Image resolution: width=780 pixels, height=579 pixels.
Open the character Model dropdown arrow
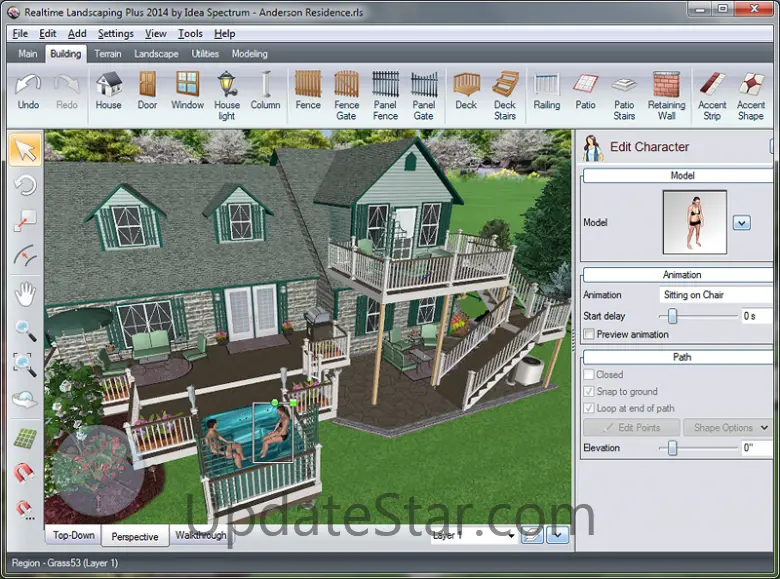(741, 223)
